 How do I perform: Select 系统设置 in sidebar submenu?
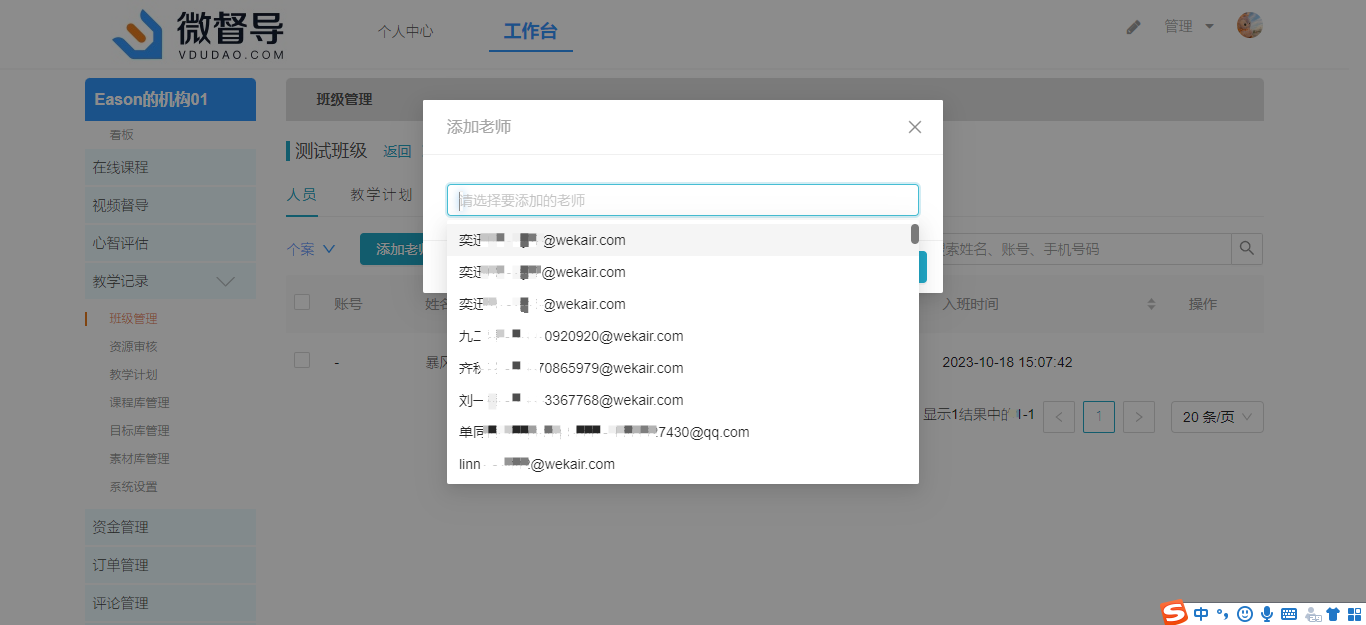click(x=133, y=487)
